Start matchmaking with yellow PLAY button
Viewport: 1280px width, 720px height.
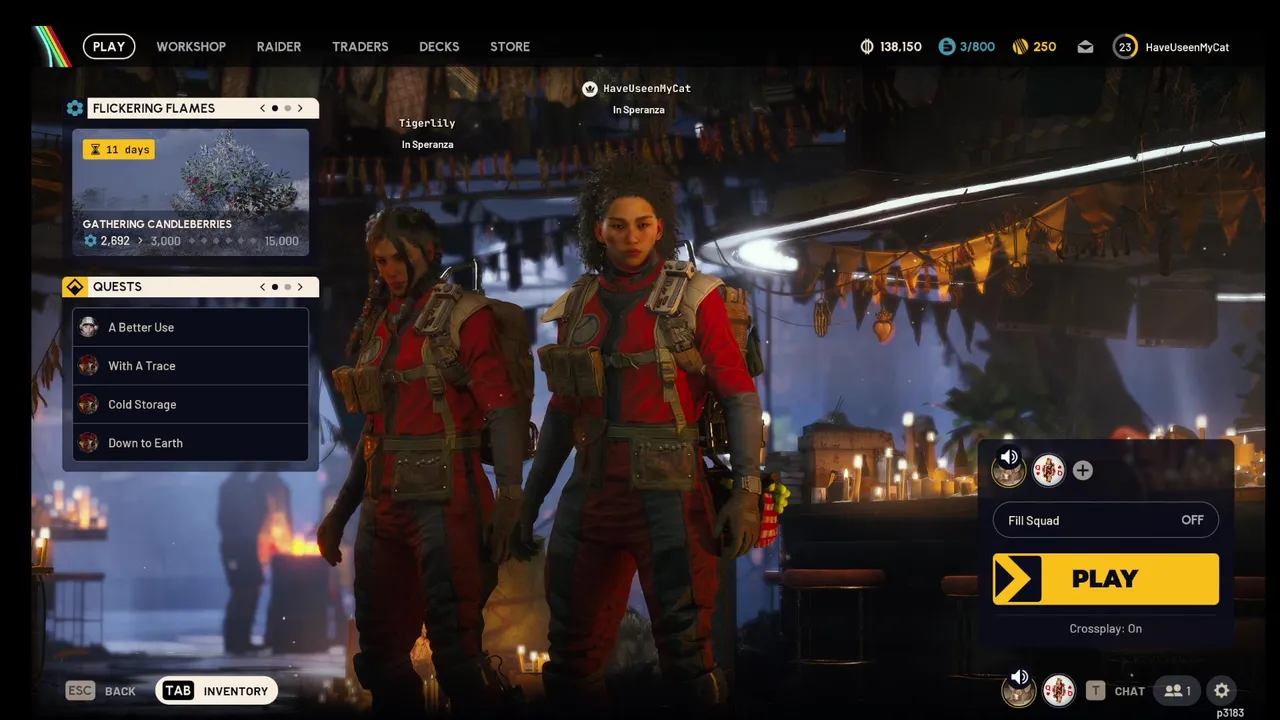(1105, 579)
